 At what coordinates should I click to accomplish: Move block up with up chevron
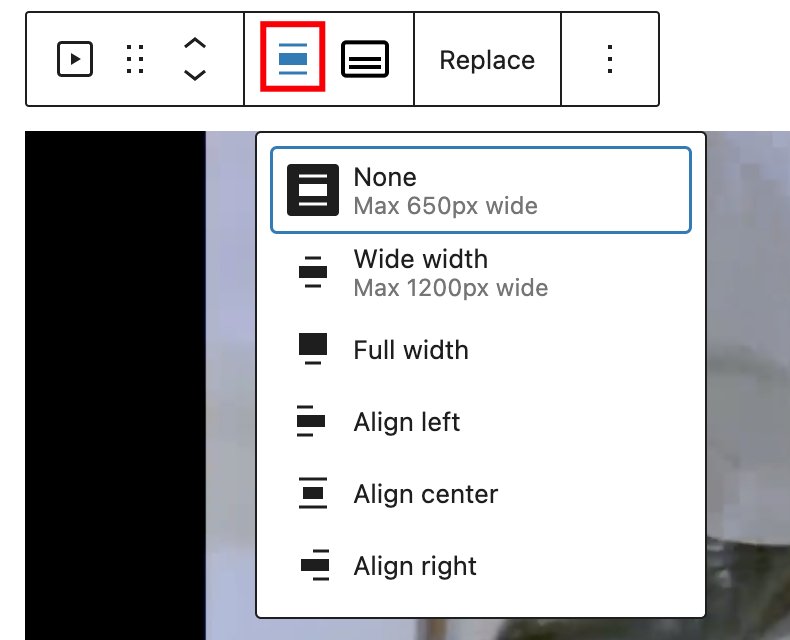coord(195,43)
